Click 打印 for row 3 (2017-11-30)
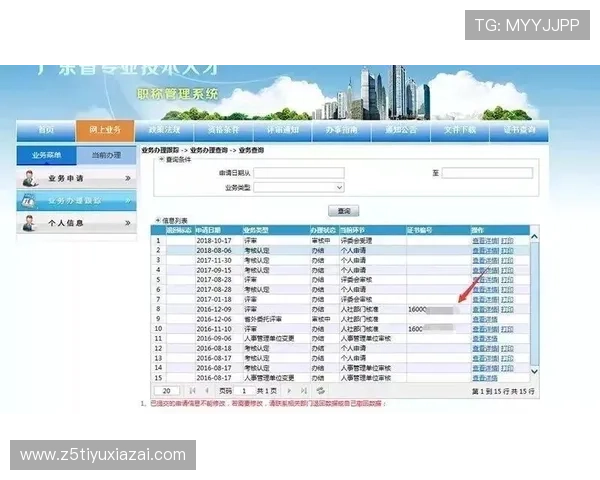The image size is (600, 480). pyautogui.click(x=507, y=261)
